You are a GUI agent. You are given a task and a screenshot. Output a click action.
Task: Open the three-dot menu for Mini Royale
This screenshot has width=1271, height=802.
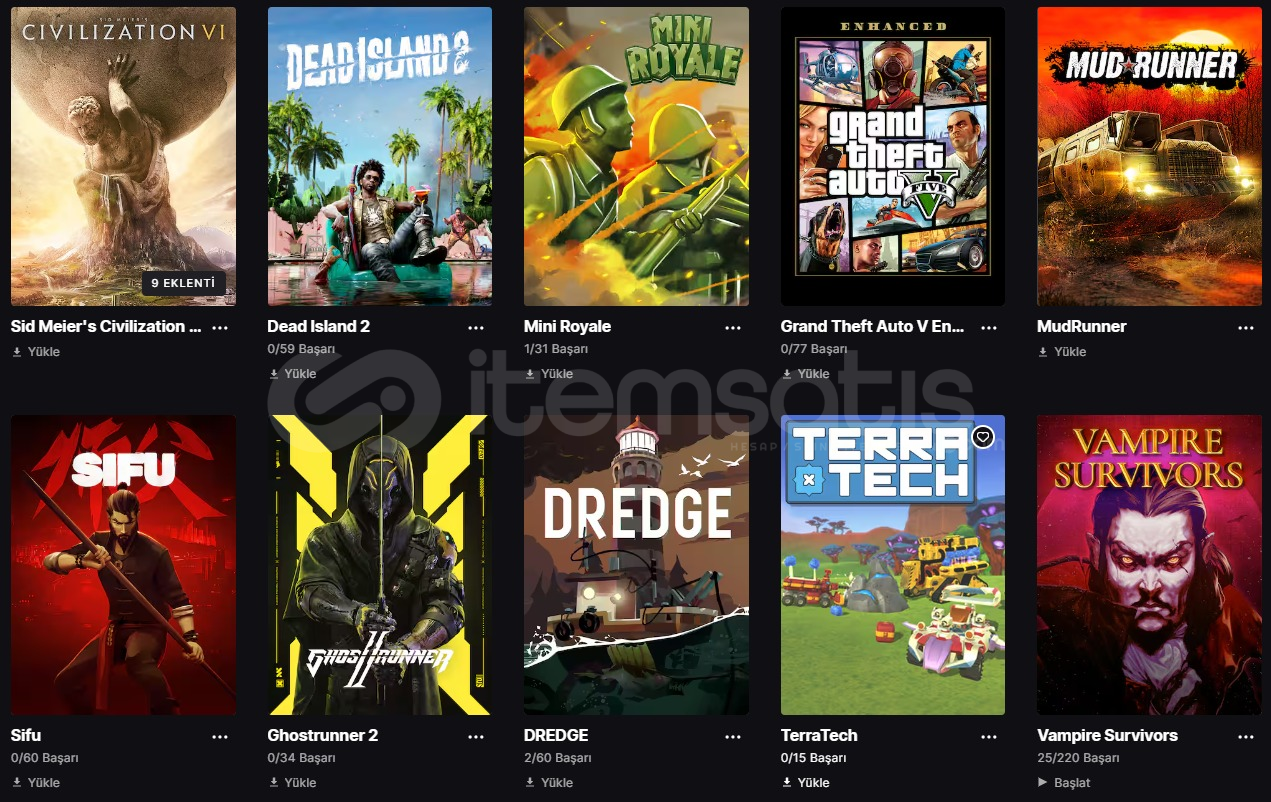[733, 327]
